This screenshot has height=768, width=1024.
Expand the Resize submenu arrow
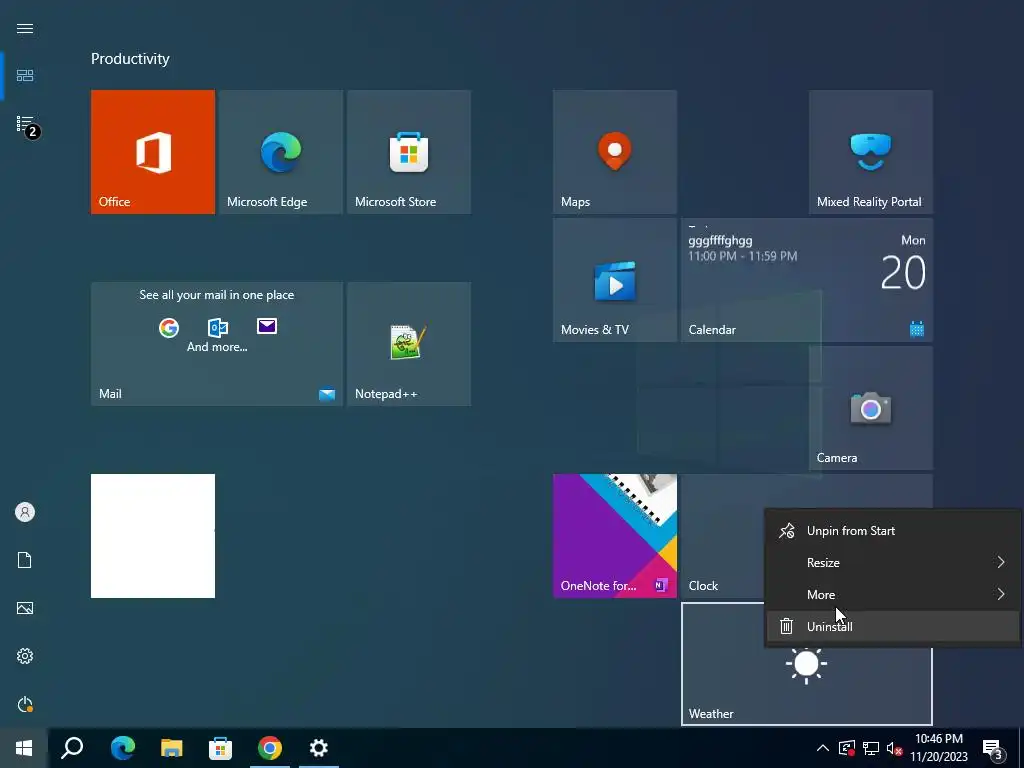pos(1000,562)
